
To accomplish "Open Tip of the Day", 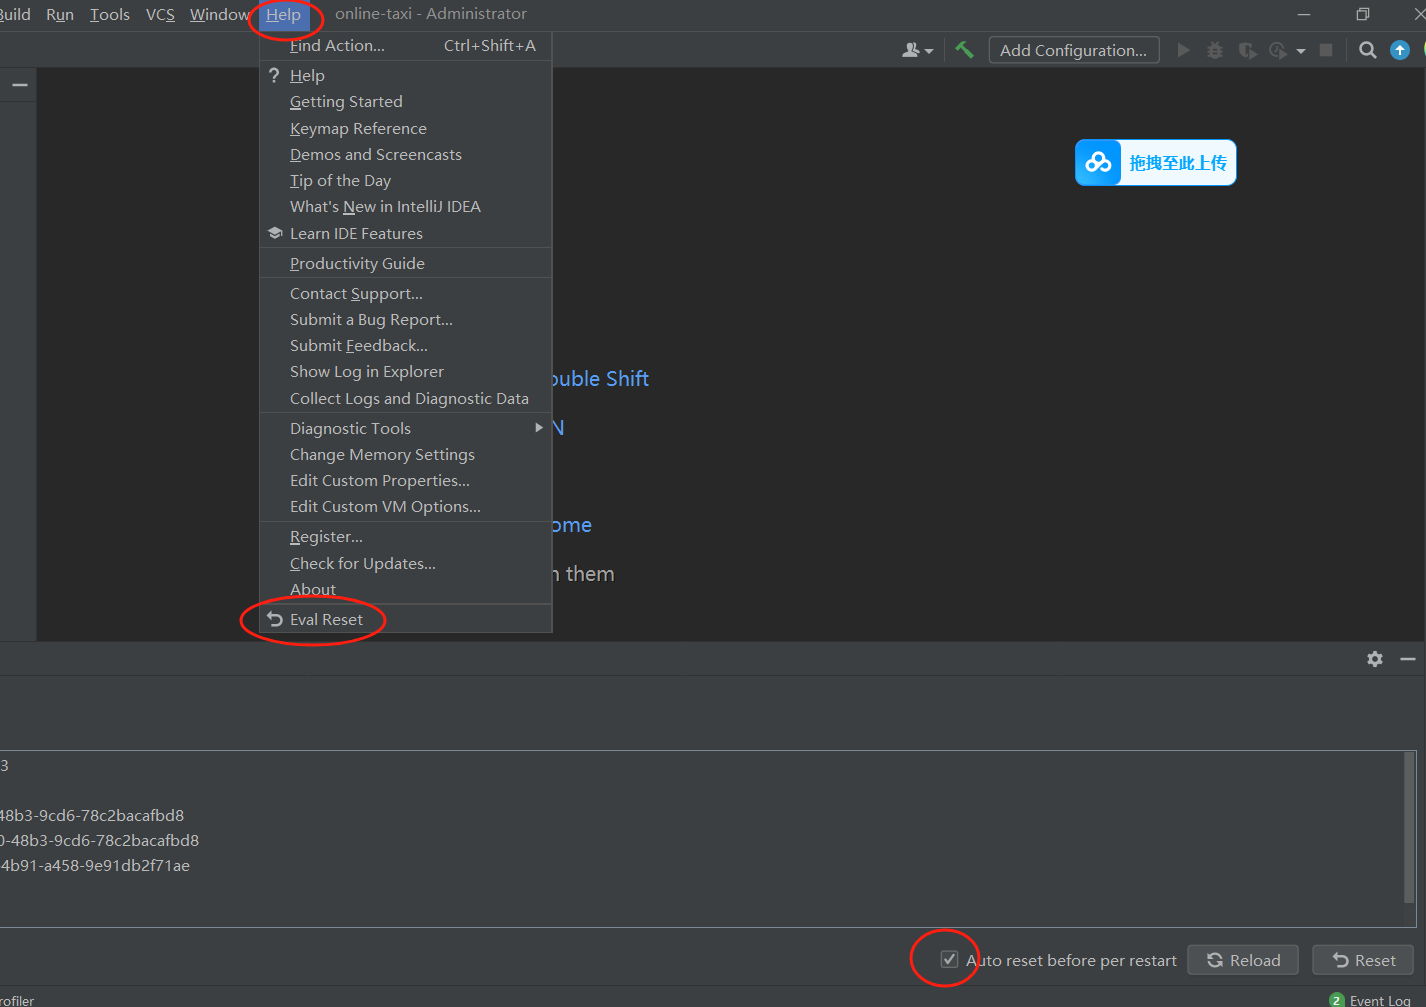I will click(x=406, y=180).
